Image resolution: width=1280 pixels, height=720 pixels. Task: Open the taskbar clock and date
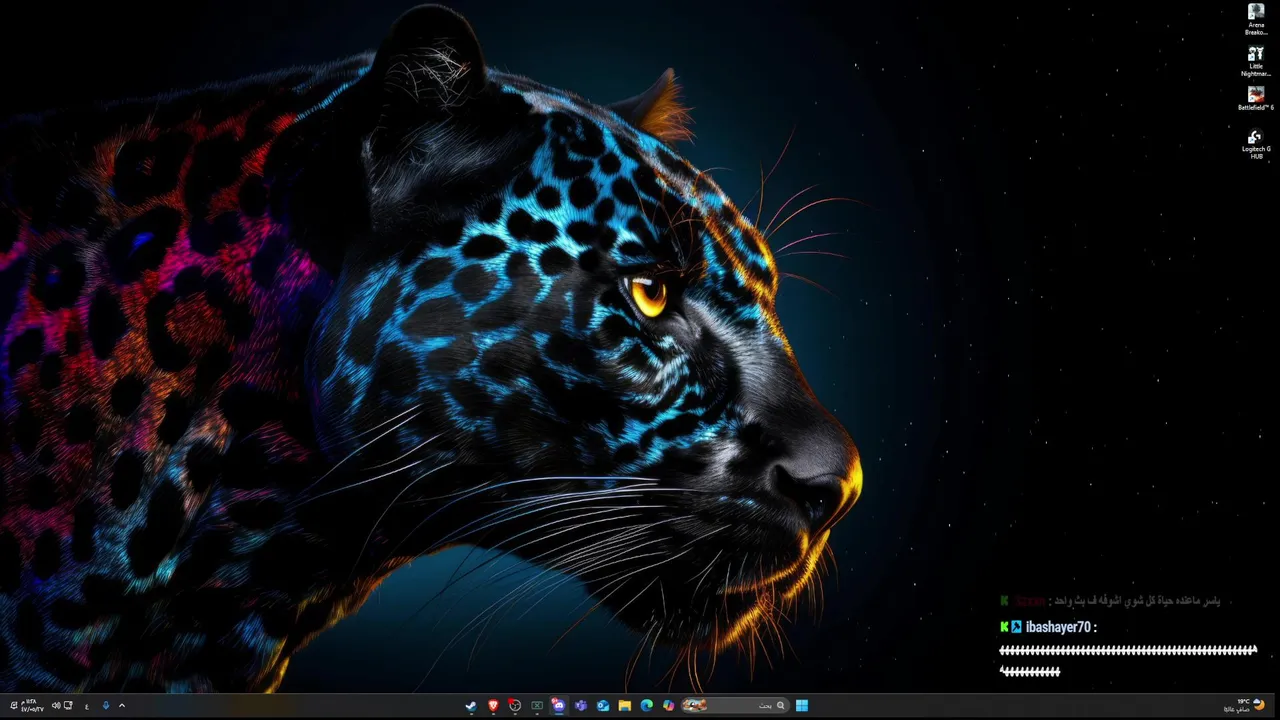[32, 705]
